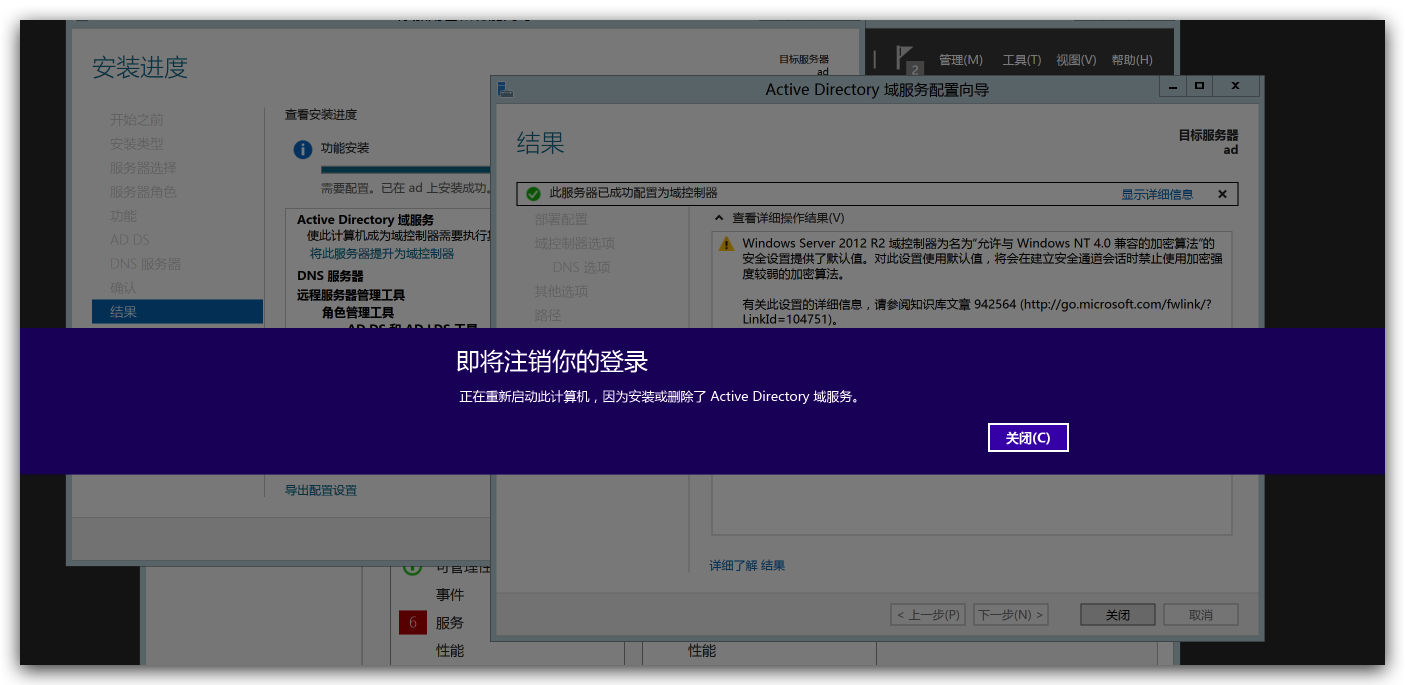Open the 工具(T) menu
The width and height of the screenshot is (1405, 685).
1021,60
